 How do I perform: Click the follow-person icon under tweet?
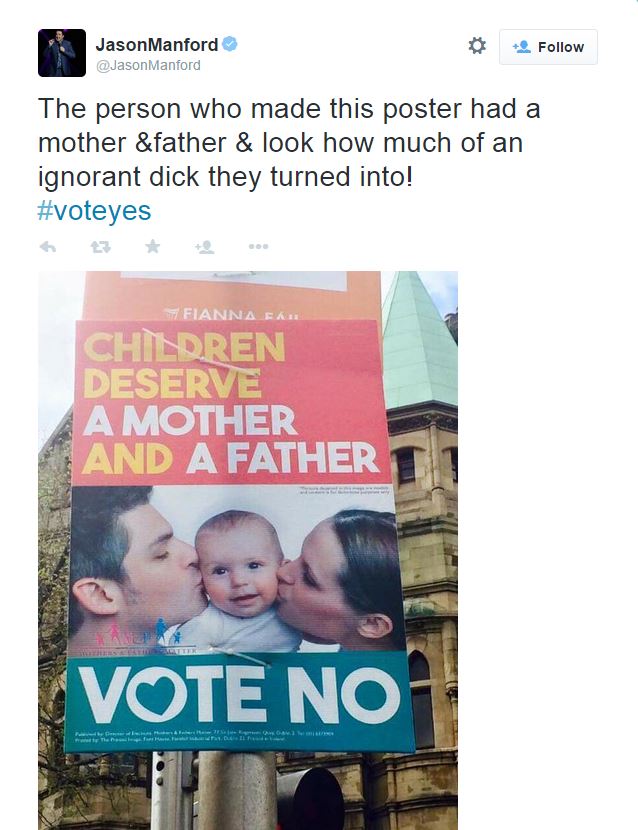point(205,247)
